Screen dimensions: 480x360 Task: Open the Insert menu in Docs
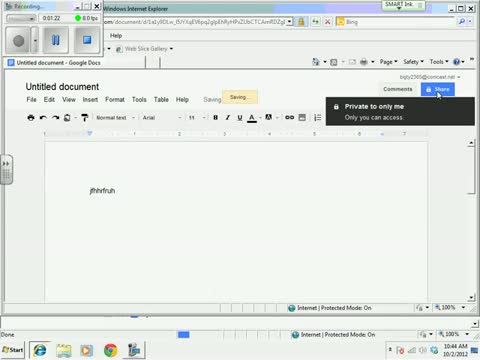coord(90,100)
